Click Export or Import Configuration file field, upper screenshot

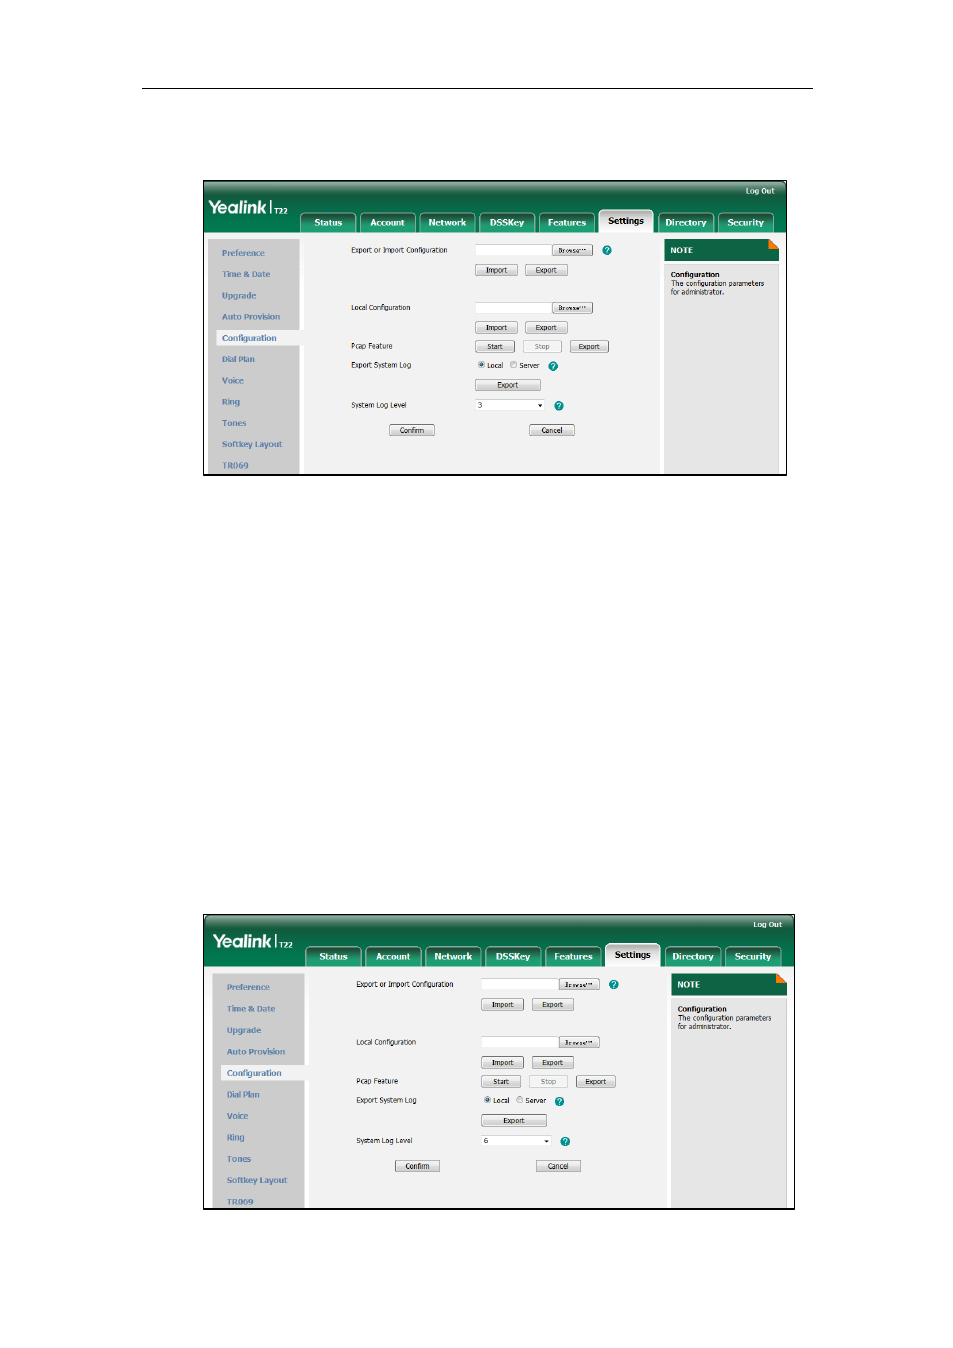pos(513,250)
